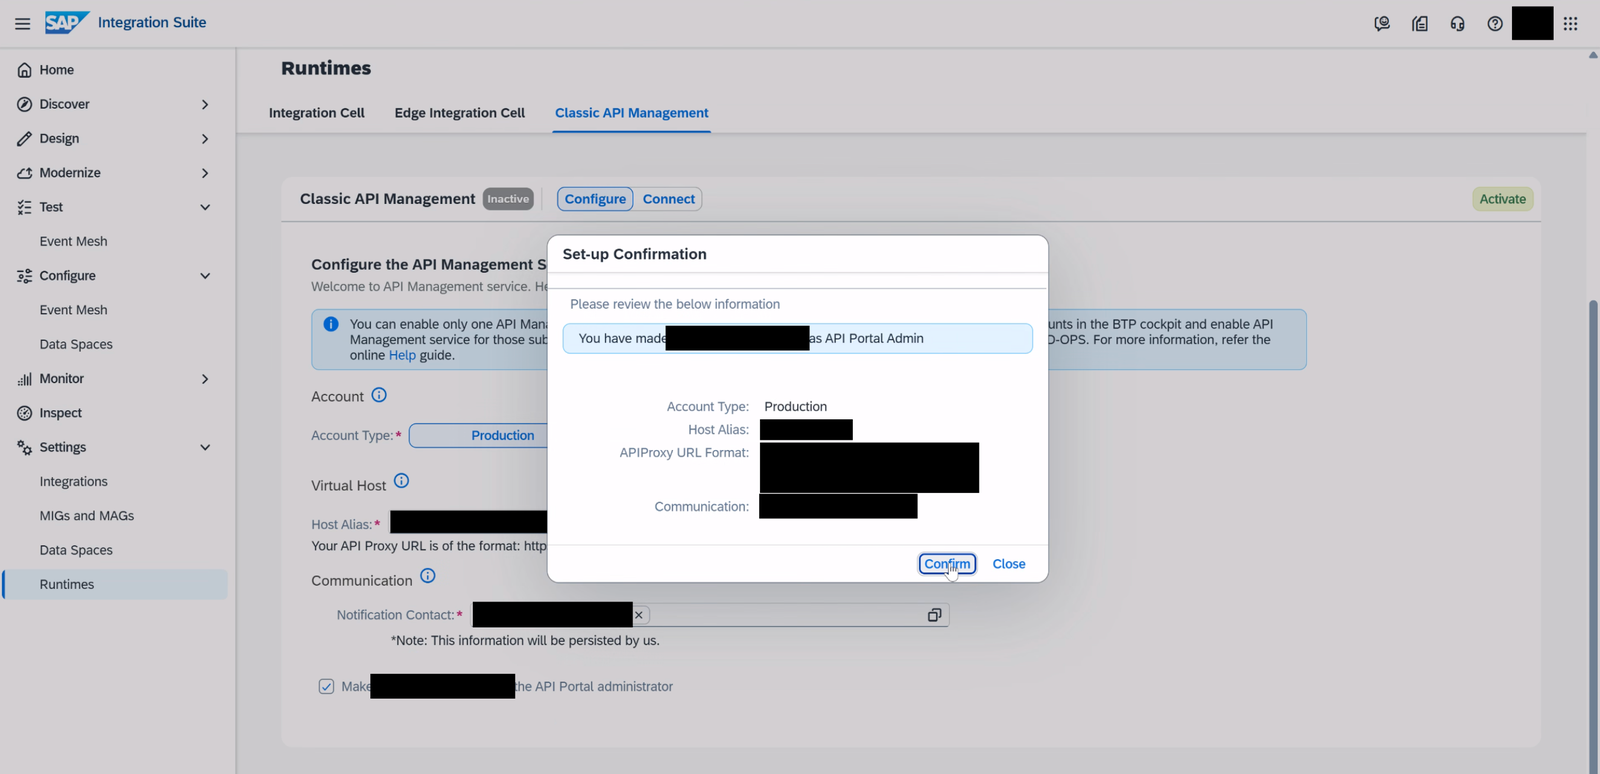Viewport: 1600px width, 774px height.
Task: Expand the Monitor menu chevron
Action: pyautogui.click(x=205, y=379)
